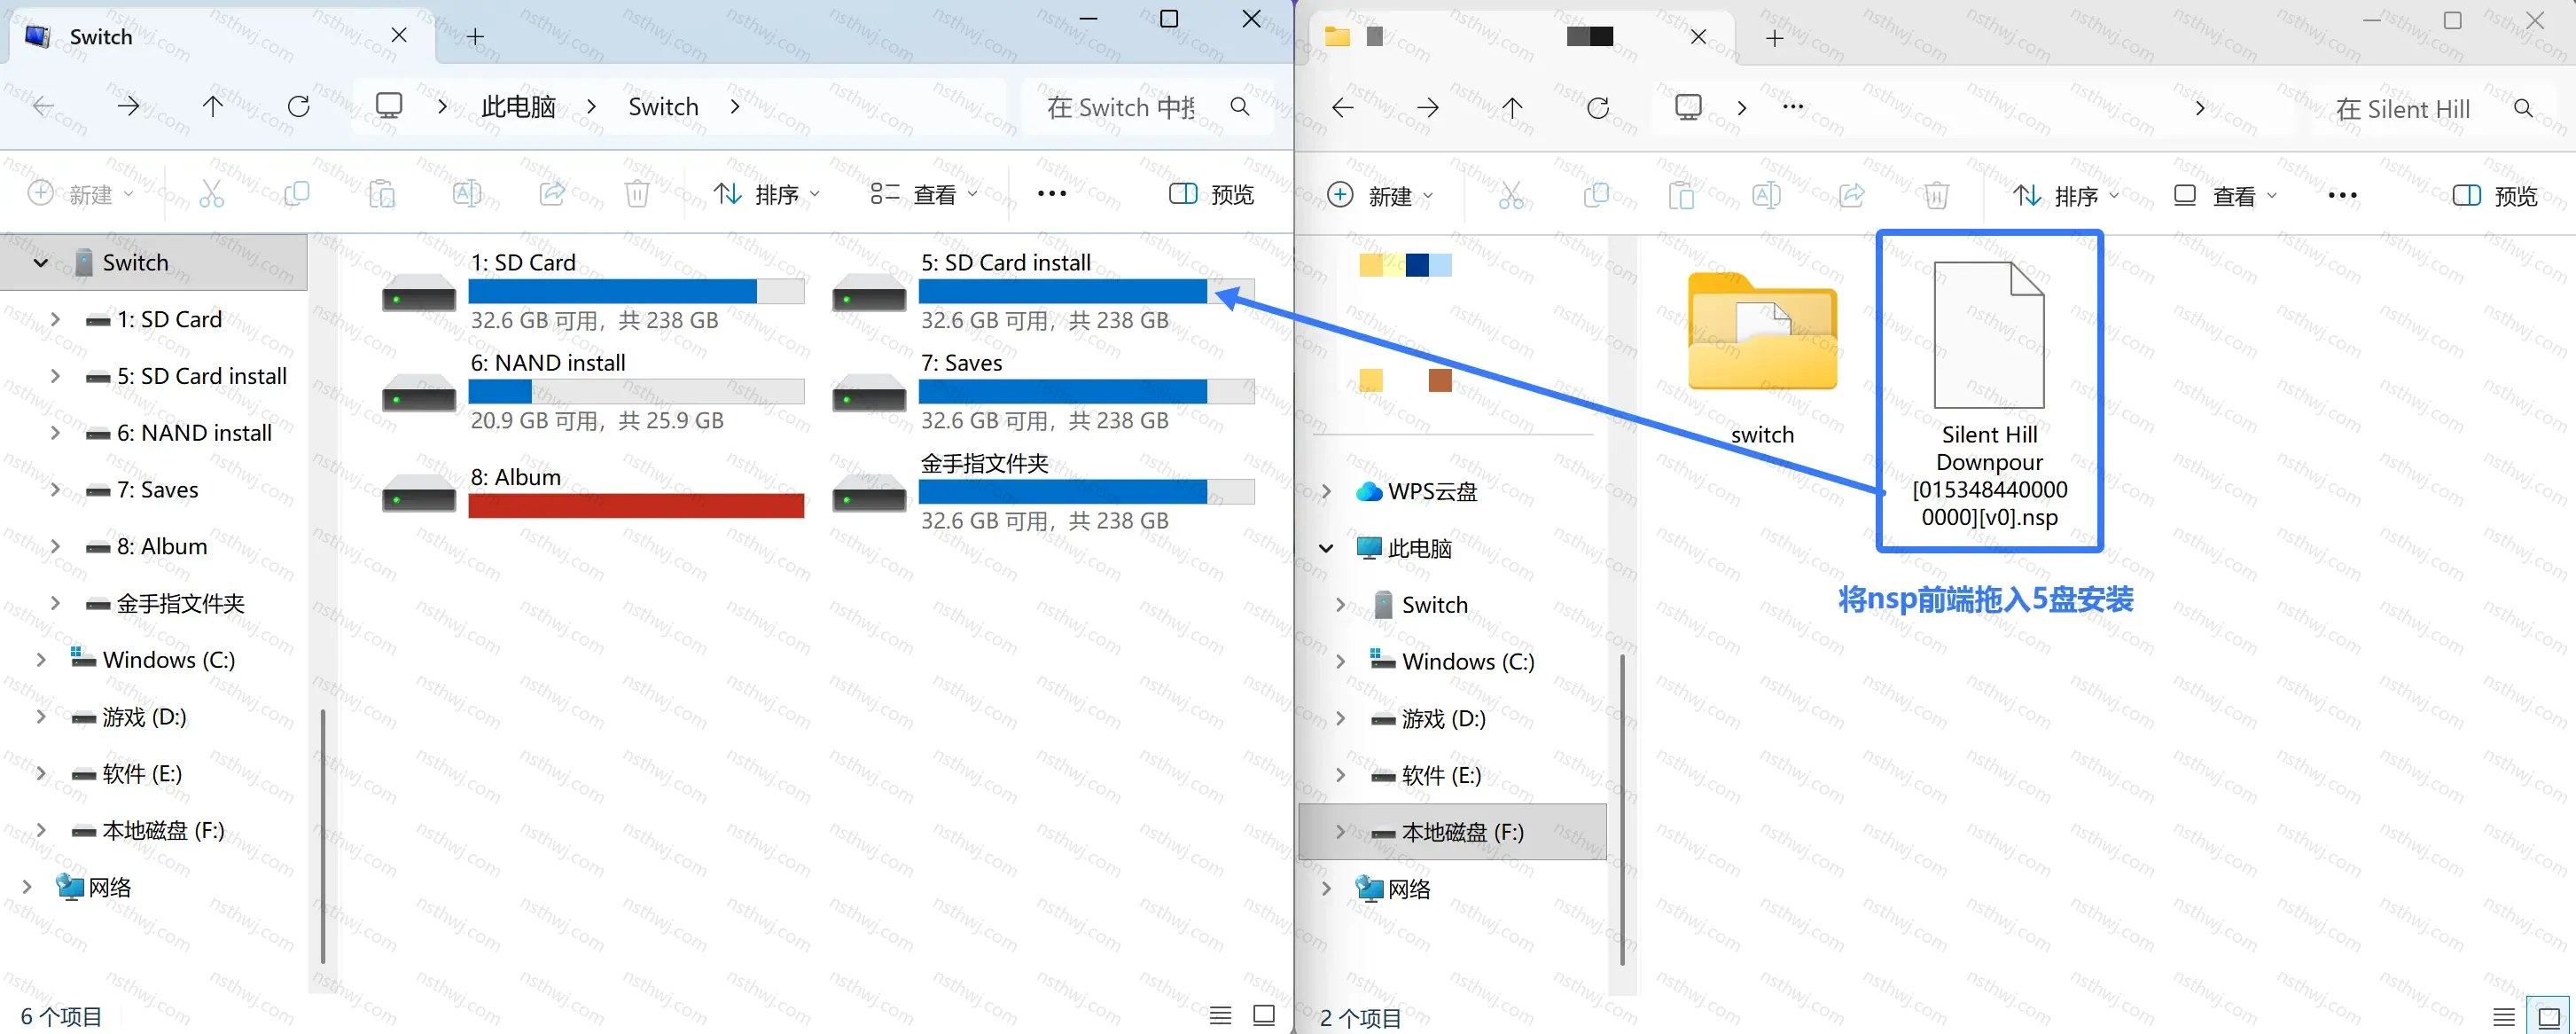This screenshot has width=2576, height=1034.
Task: Open the view dropdown in right window
Action: click(x=2225, y=196)
